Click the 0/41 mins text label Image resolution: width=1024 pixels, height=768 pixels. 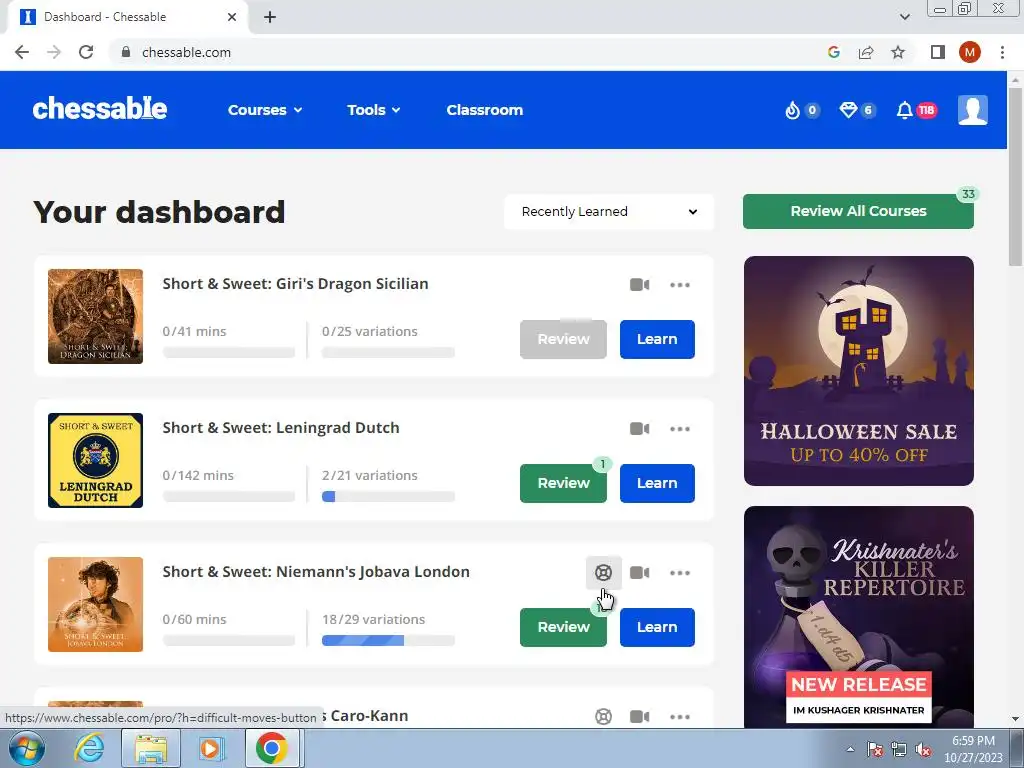(194, 331)
